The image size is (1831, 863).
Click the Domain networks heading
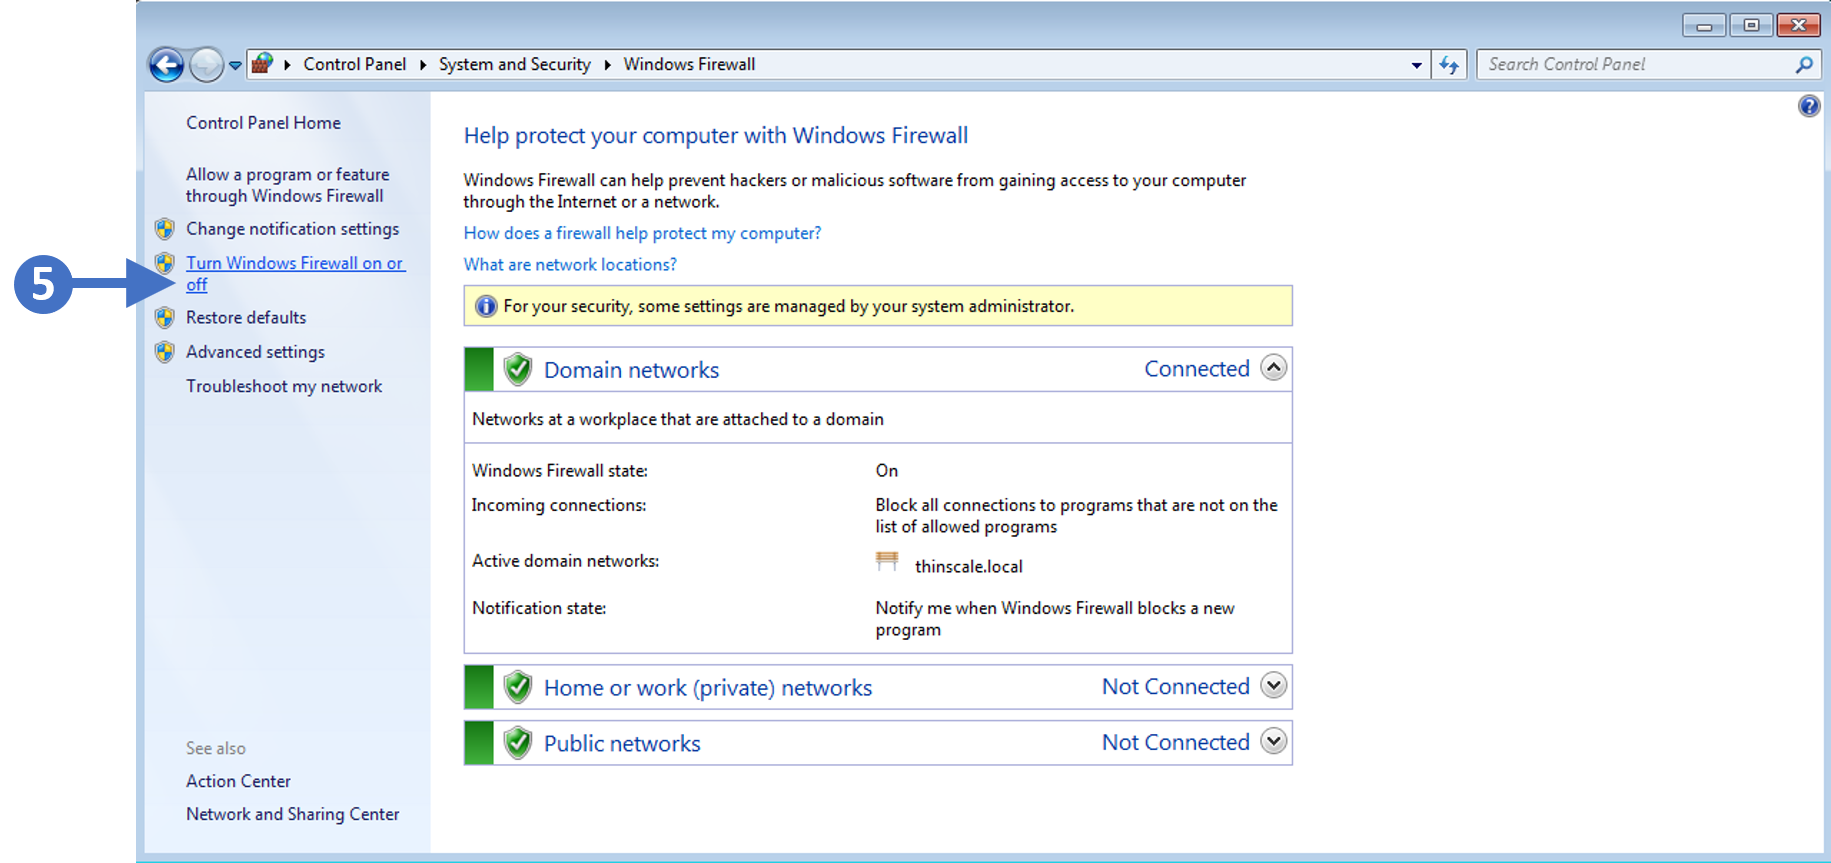click(x=631, y=370)
